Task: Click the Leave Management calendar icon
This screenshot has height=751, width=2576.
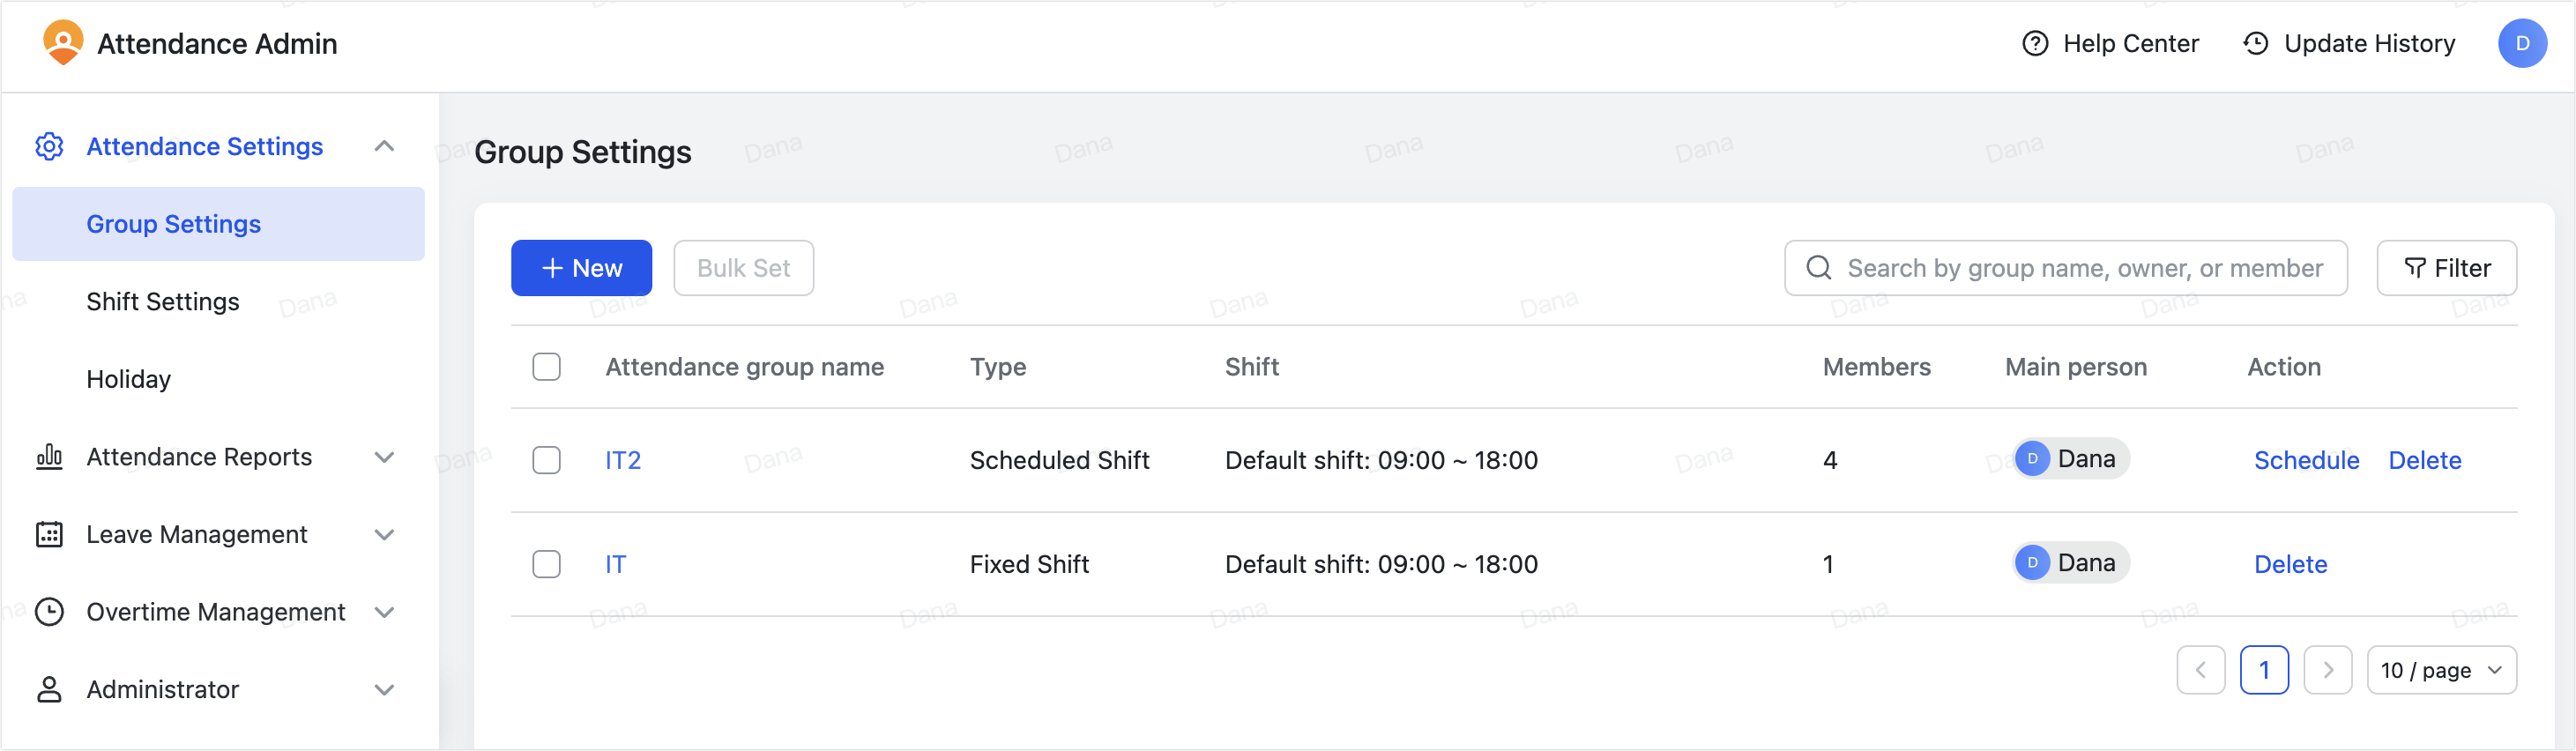Action: pyautogui.click(x=49, y=534)
